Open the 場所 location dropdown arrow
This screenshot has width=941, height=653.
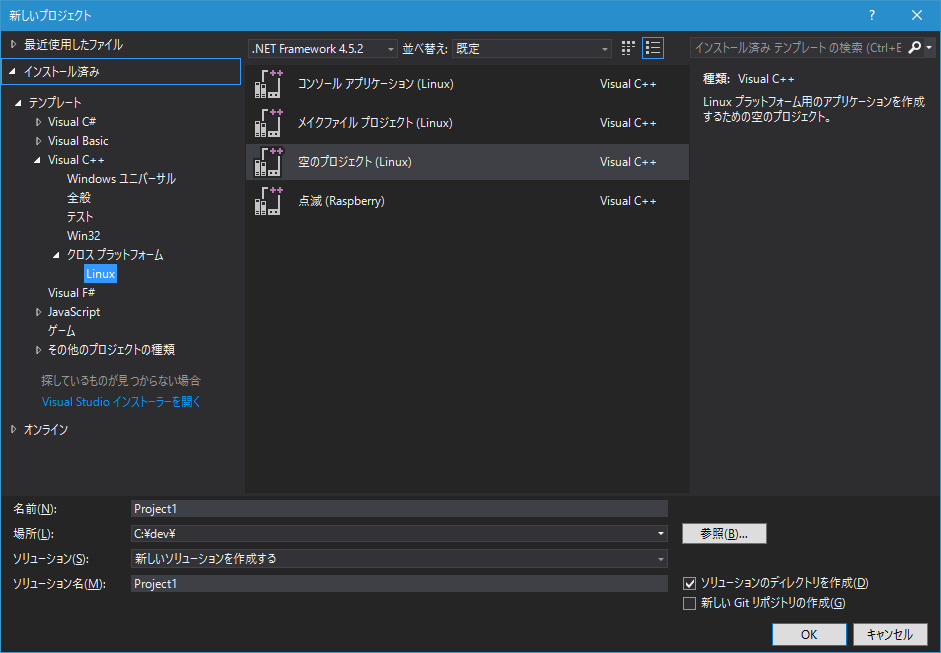[x=661, y=534]
